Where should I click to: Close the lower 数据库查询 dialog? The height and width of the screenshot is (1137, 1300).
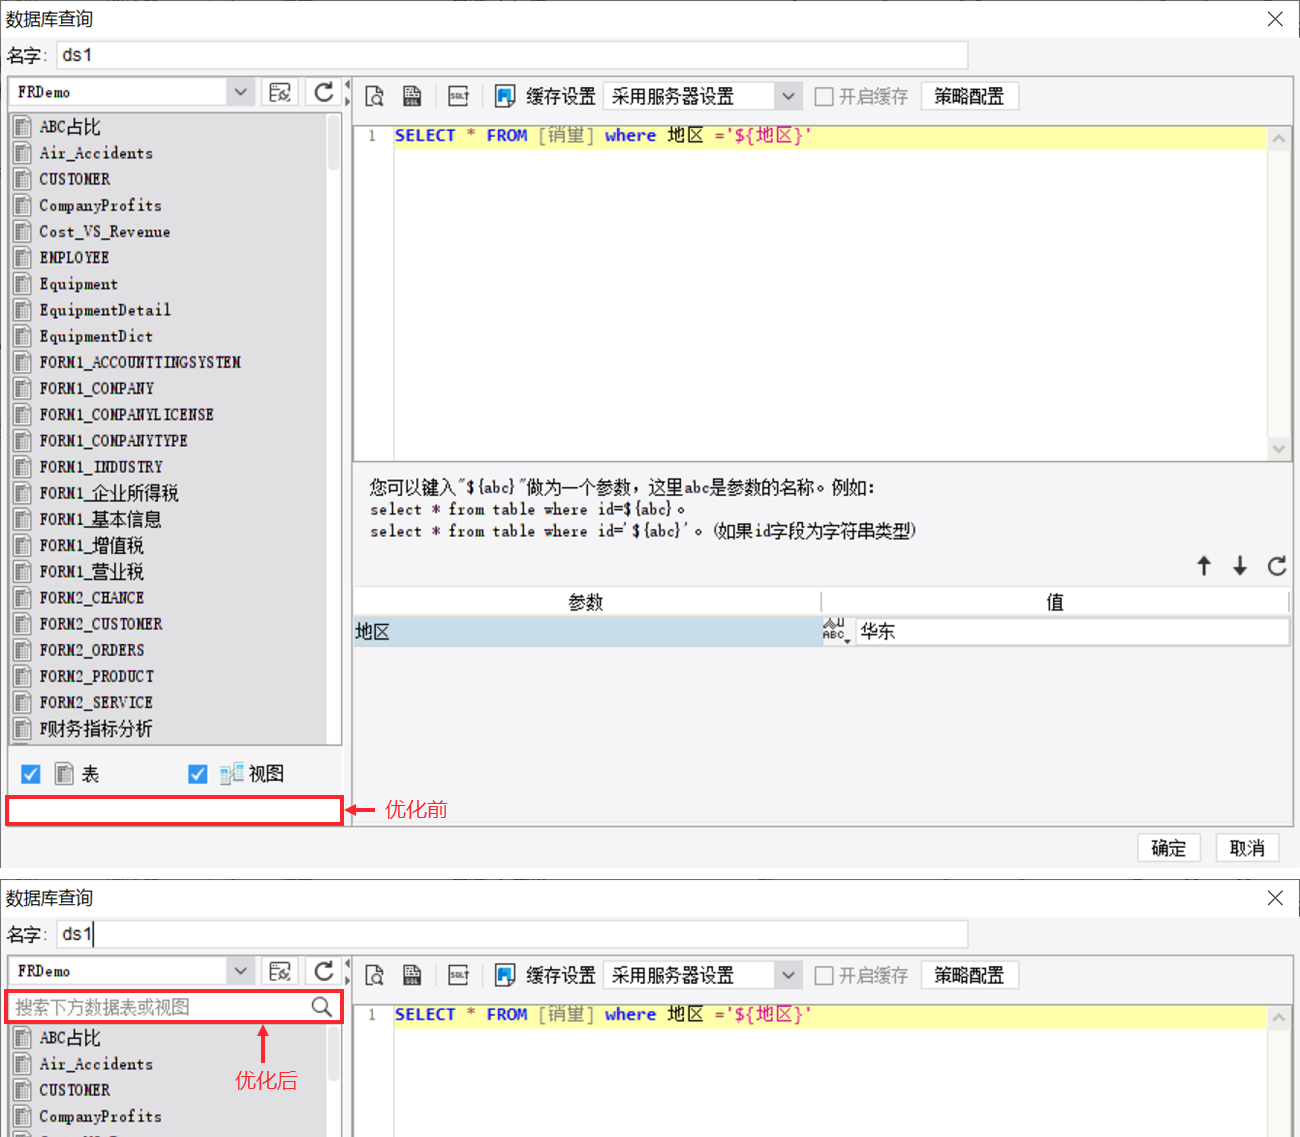coord(1275,898)
